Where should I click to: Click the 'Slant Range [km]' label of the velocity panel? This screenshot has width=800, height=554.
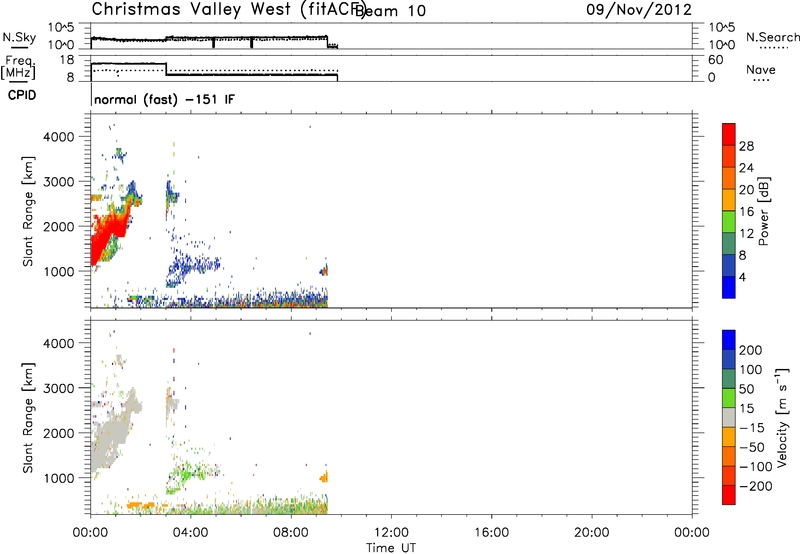(x=28, y=418)
